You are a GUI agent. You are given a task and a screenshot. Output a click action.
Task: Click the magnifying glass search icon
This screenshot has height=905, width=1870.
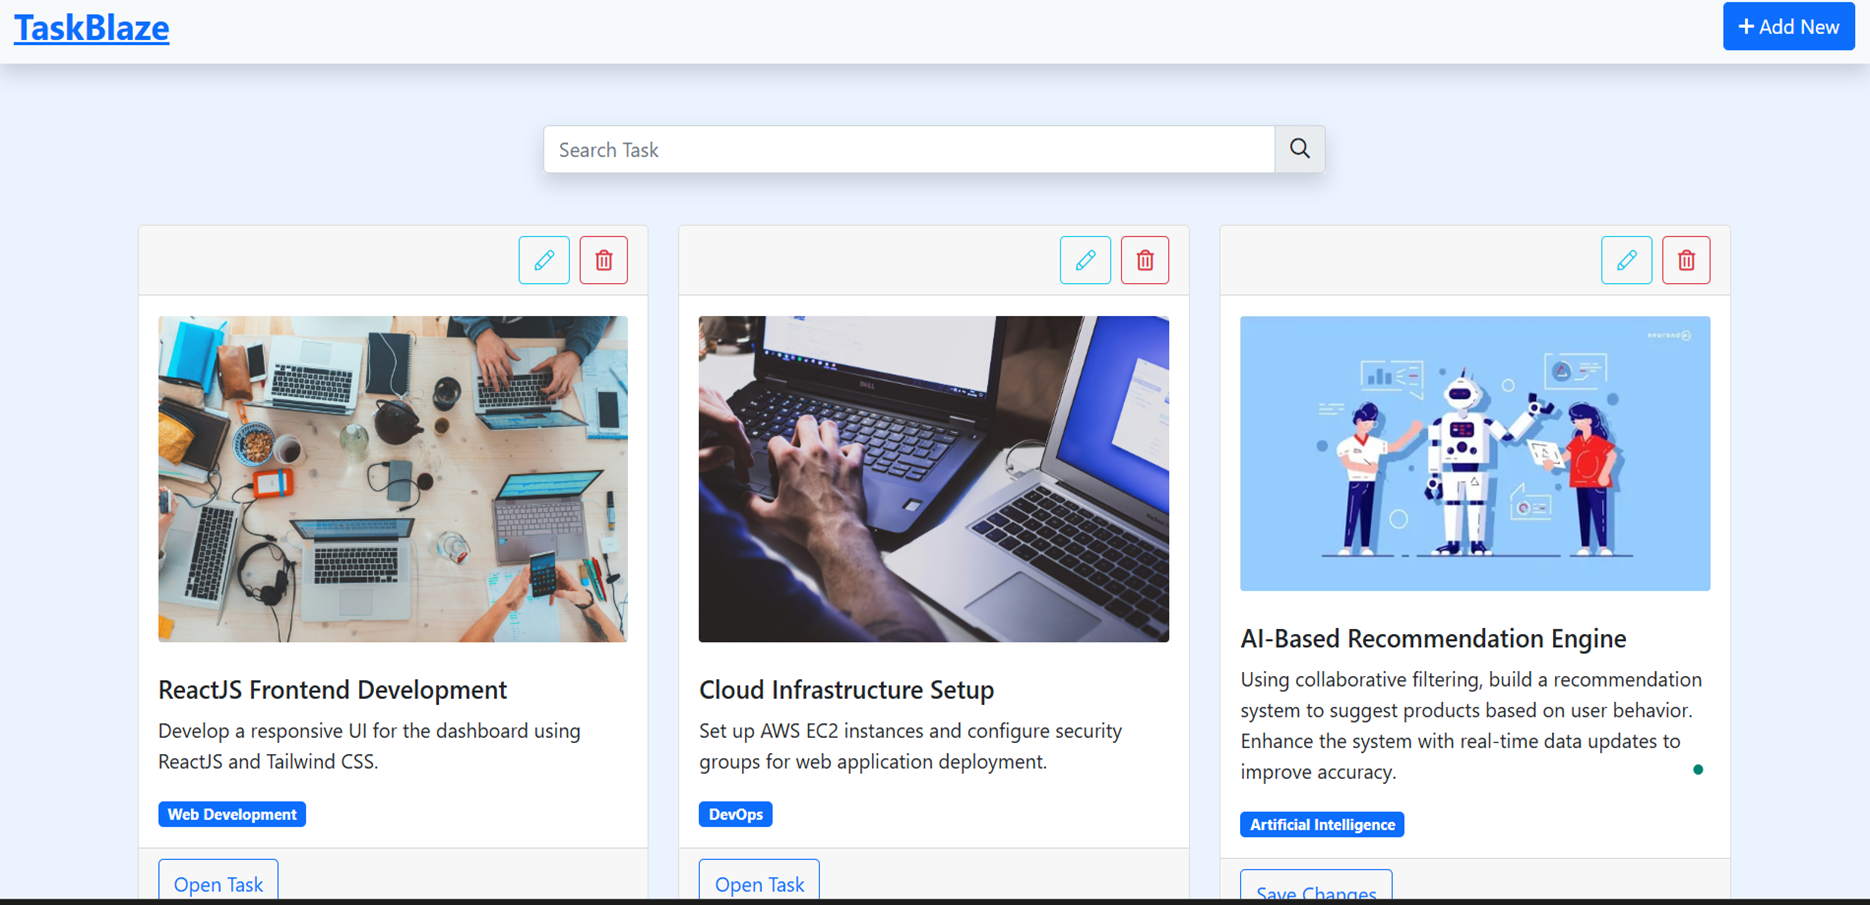[x=1299, y=149]
